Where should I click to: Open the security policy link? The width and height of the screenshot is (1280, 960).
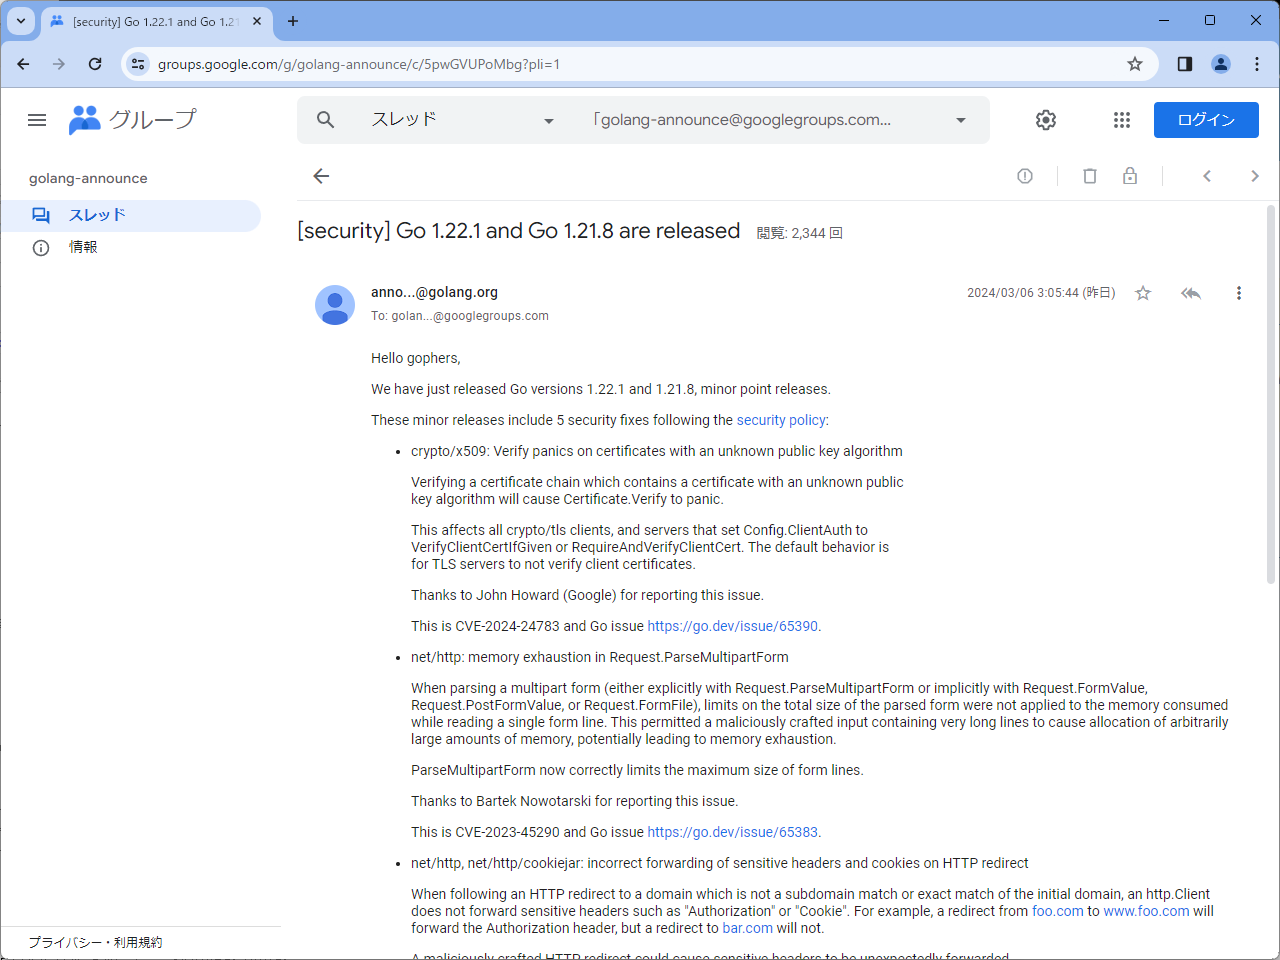pyautogui.click(x=781, y=420)
